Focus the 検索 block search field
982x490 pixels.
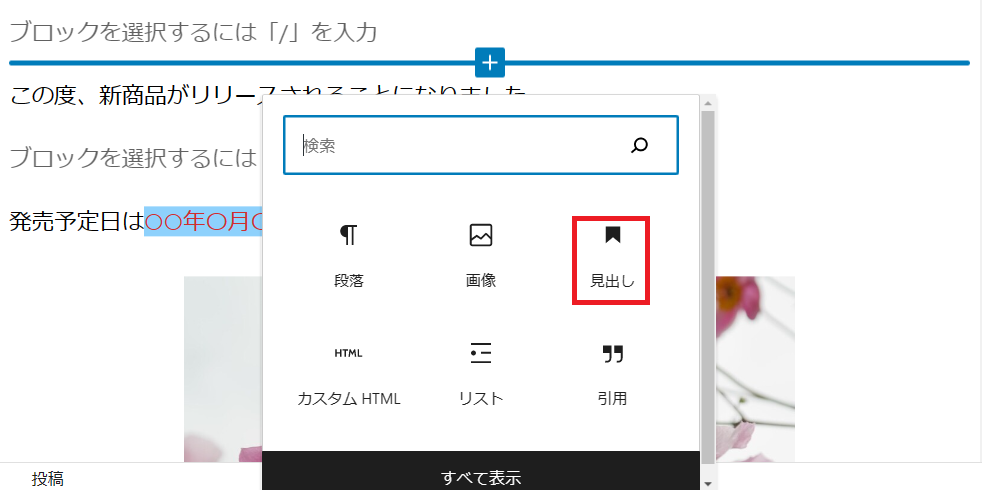click(x=460, y=146)
